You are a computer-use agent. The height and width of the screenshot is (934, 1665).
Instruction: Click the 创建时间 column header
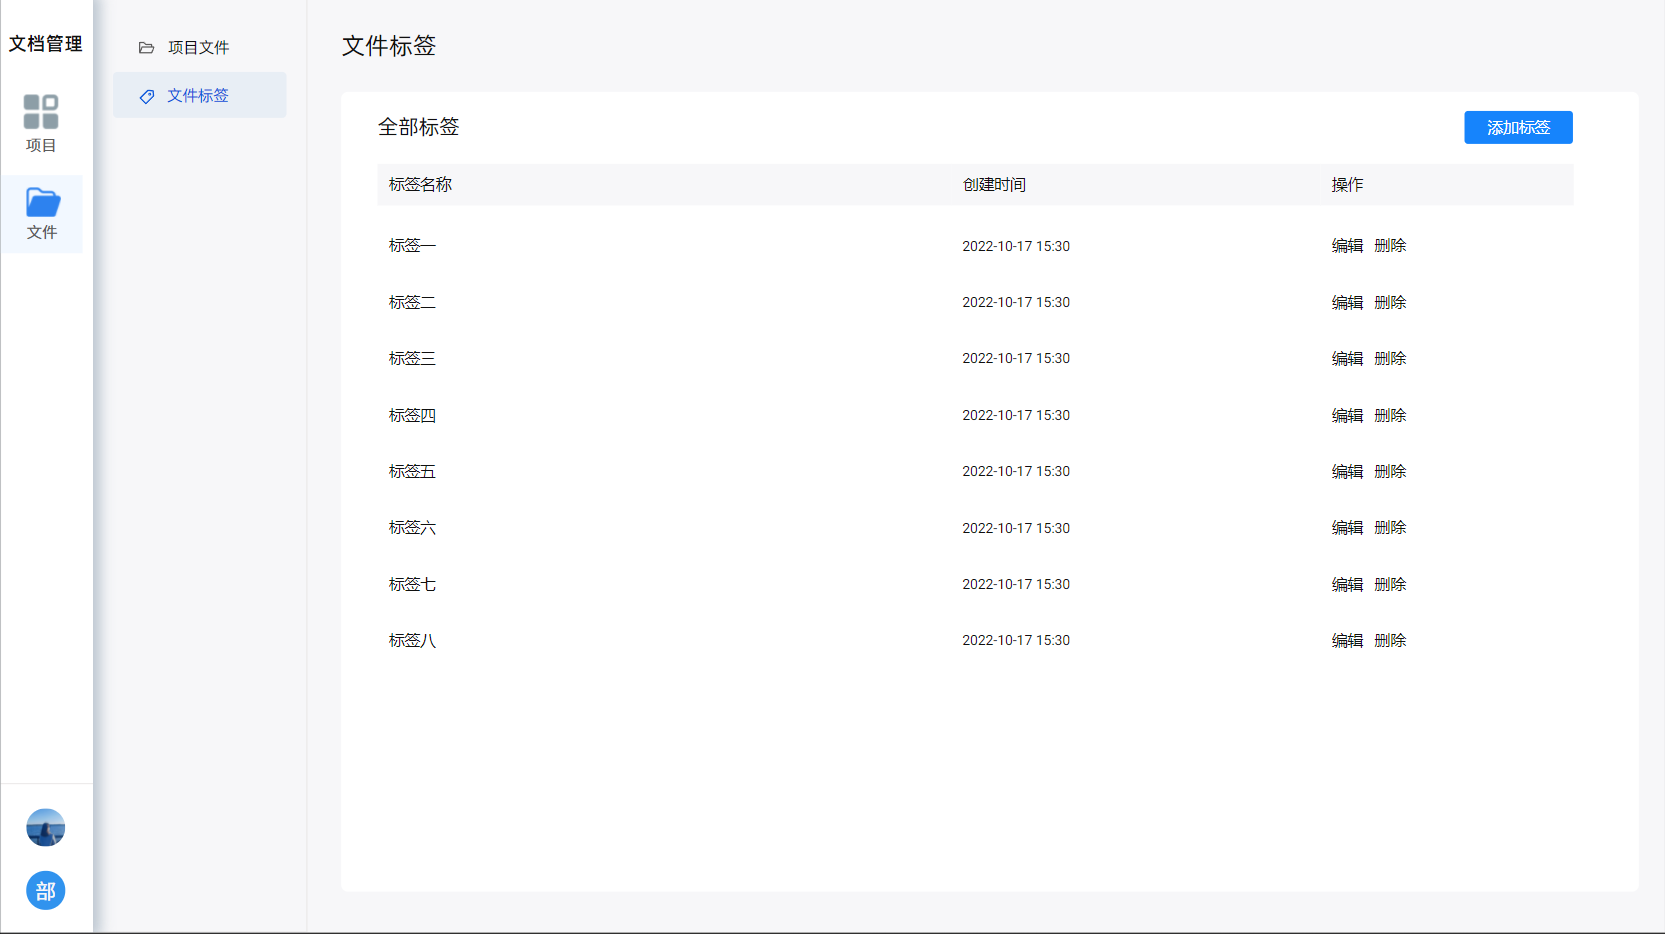click(994, 185)
